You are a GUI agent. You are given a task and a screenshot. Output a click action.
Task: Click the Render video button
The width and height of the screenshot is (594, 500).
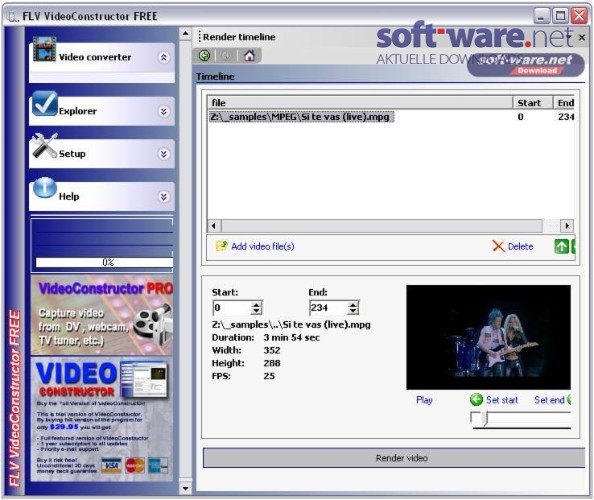(x=394, y=458)
